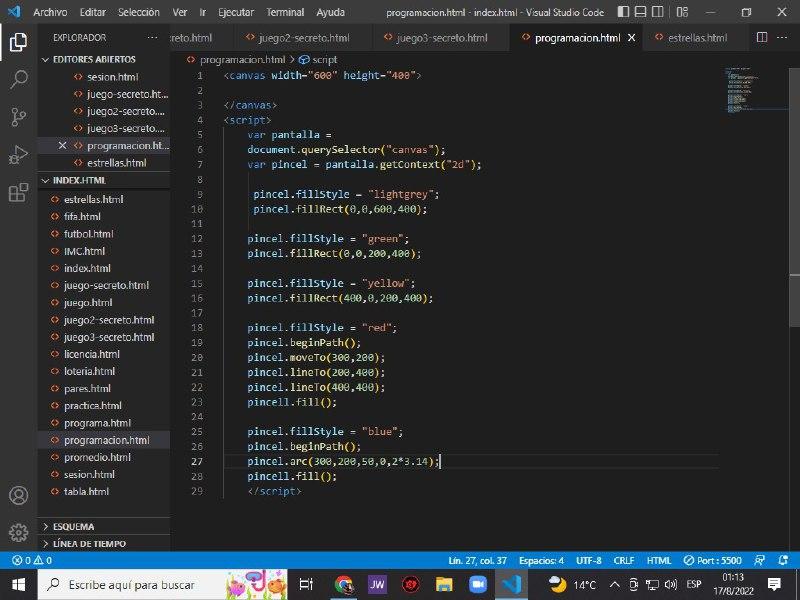The height and width of the screenshot is (600, 800).
Task: Open the Editar menu
Action: coord(93,12)
